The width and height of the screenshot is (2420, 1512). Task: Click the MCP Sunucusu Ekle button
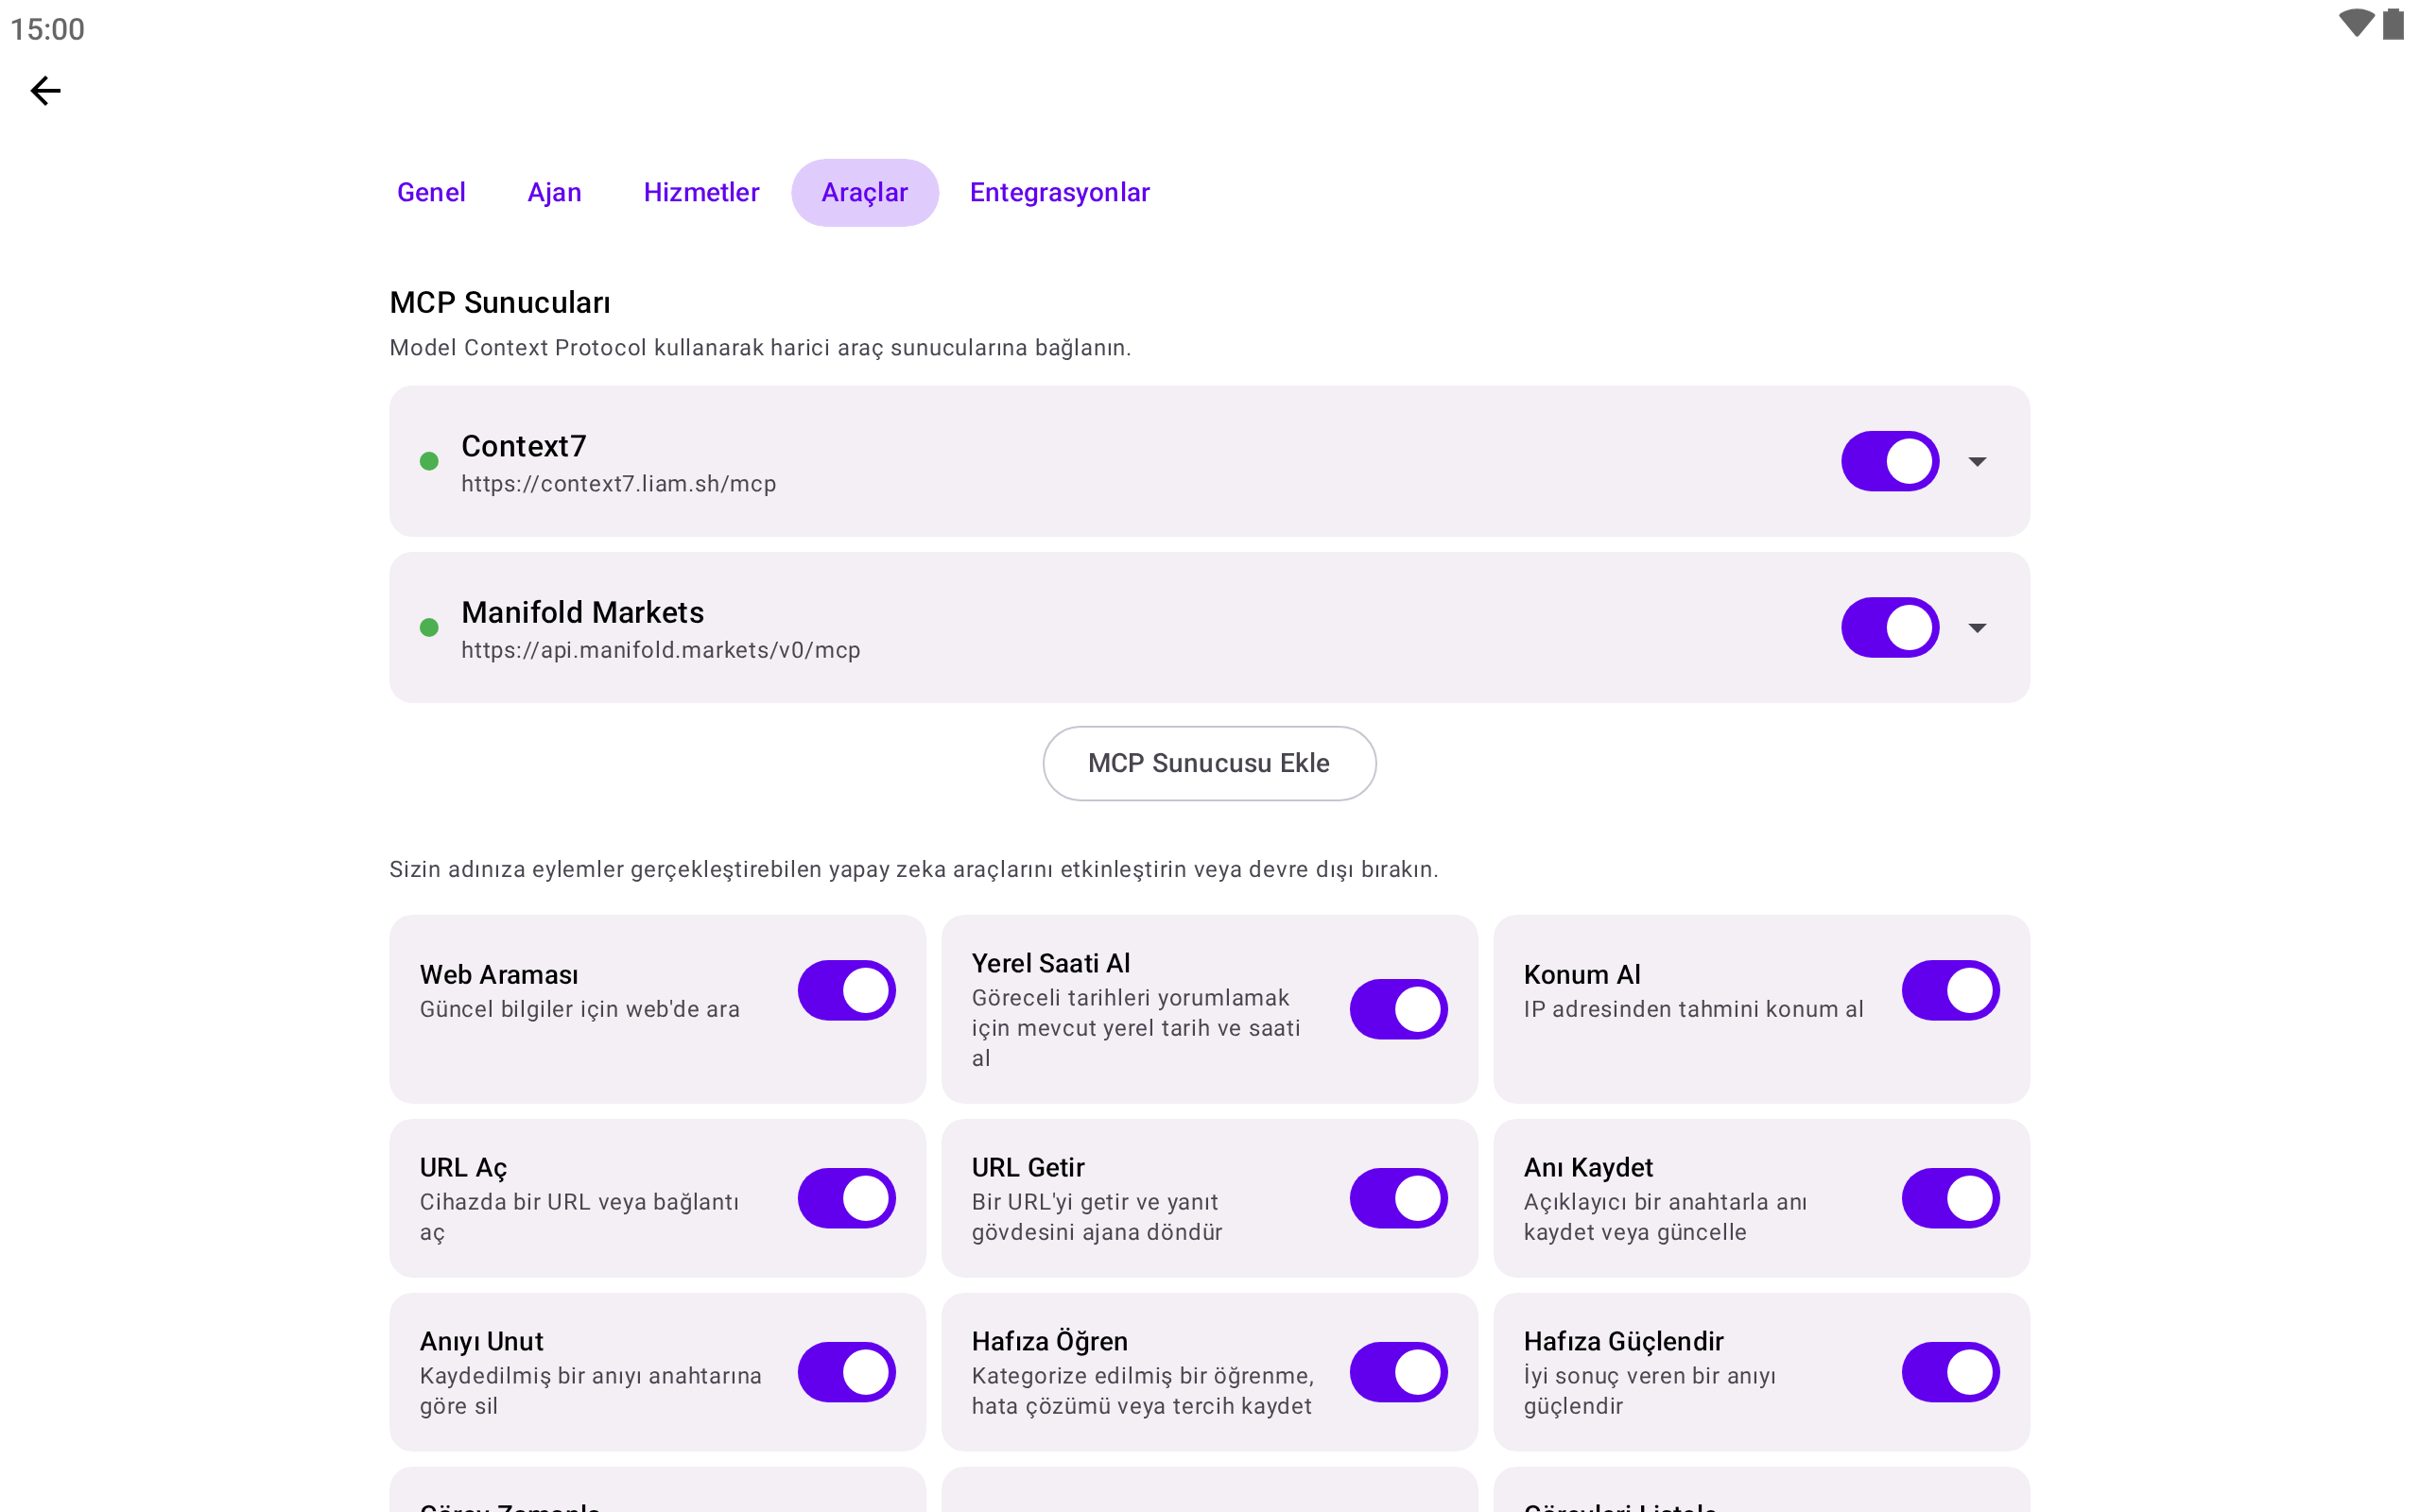(1209, 763)
